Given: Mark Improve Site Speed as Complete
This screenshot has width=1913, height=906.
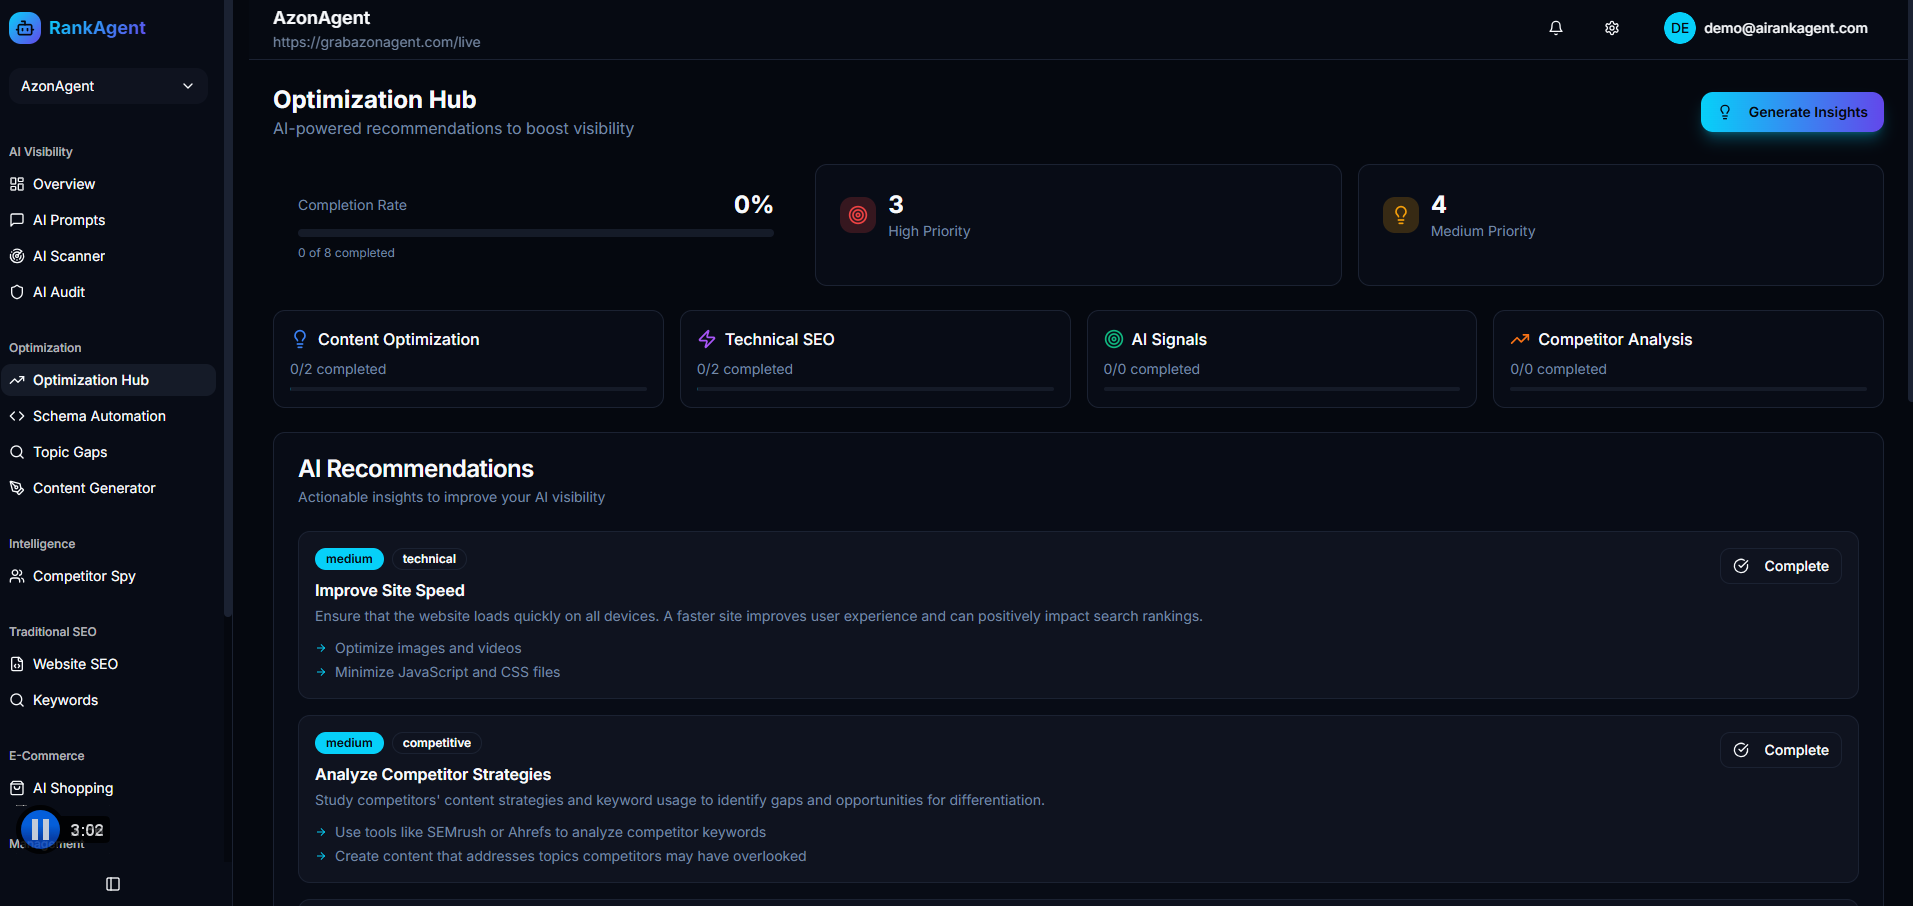Looking at the screenshot, I should point(1780,566).
